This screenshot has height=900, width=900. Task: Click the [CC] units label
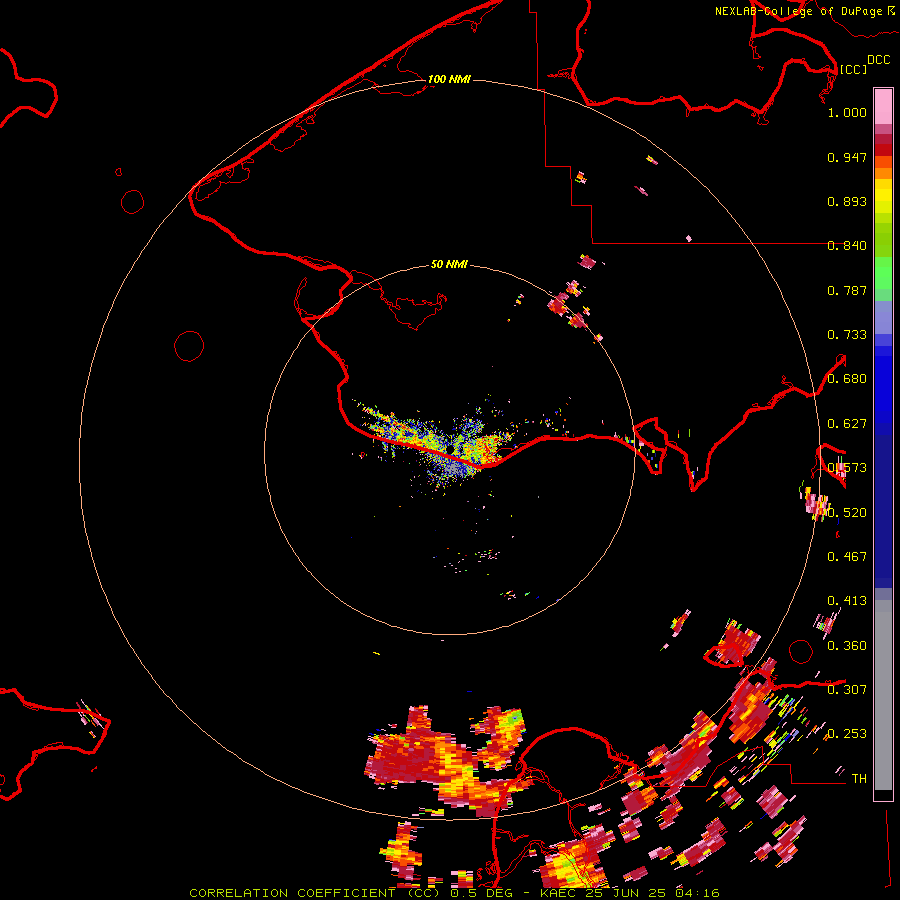(x=853, y=69)
